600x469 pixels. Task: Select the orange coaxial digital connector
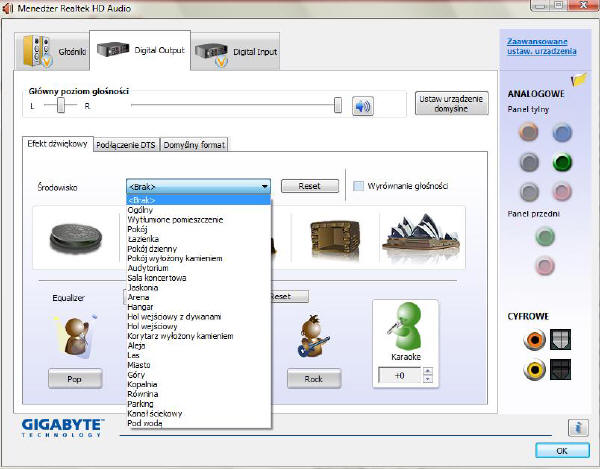tap(534, 340)
